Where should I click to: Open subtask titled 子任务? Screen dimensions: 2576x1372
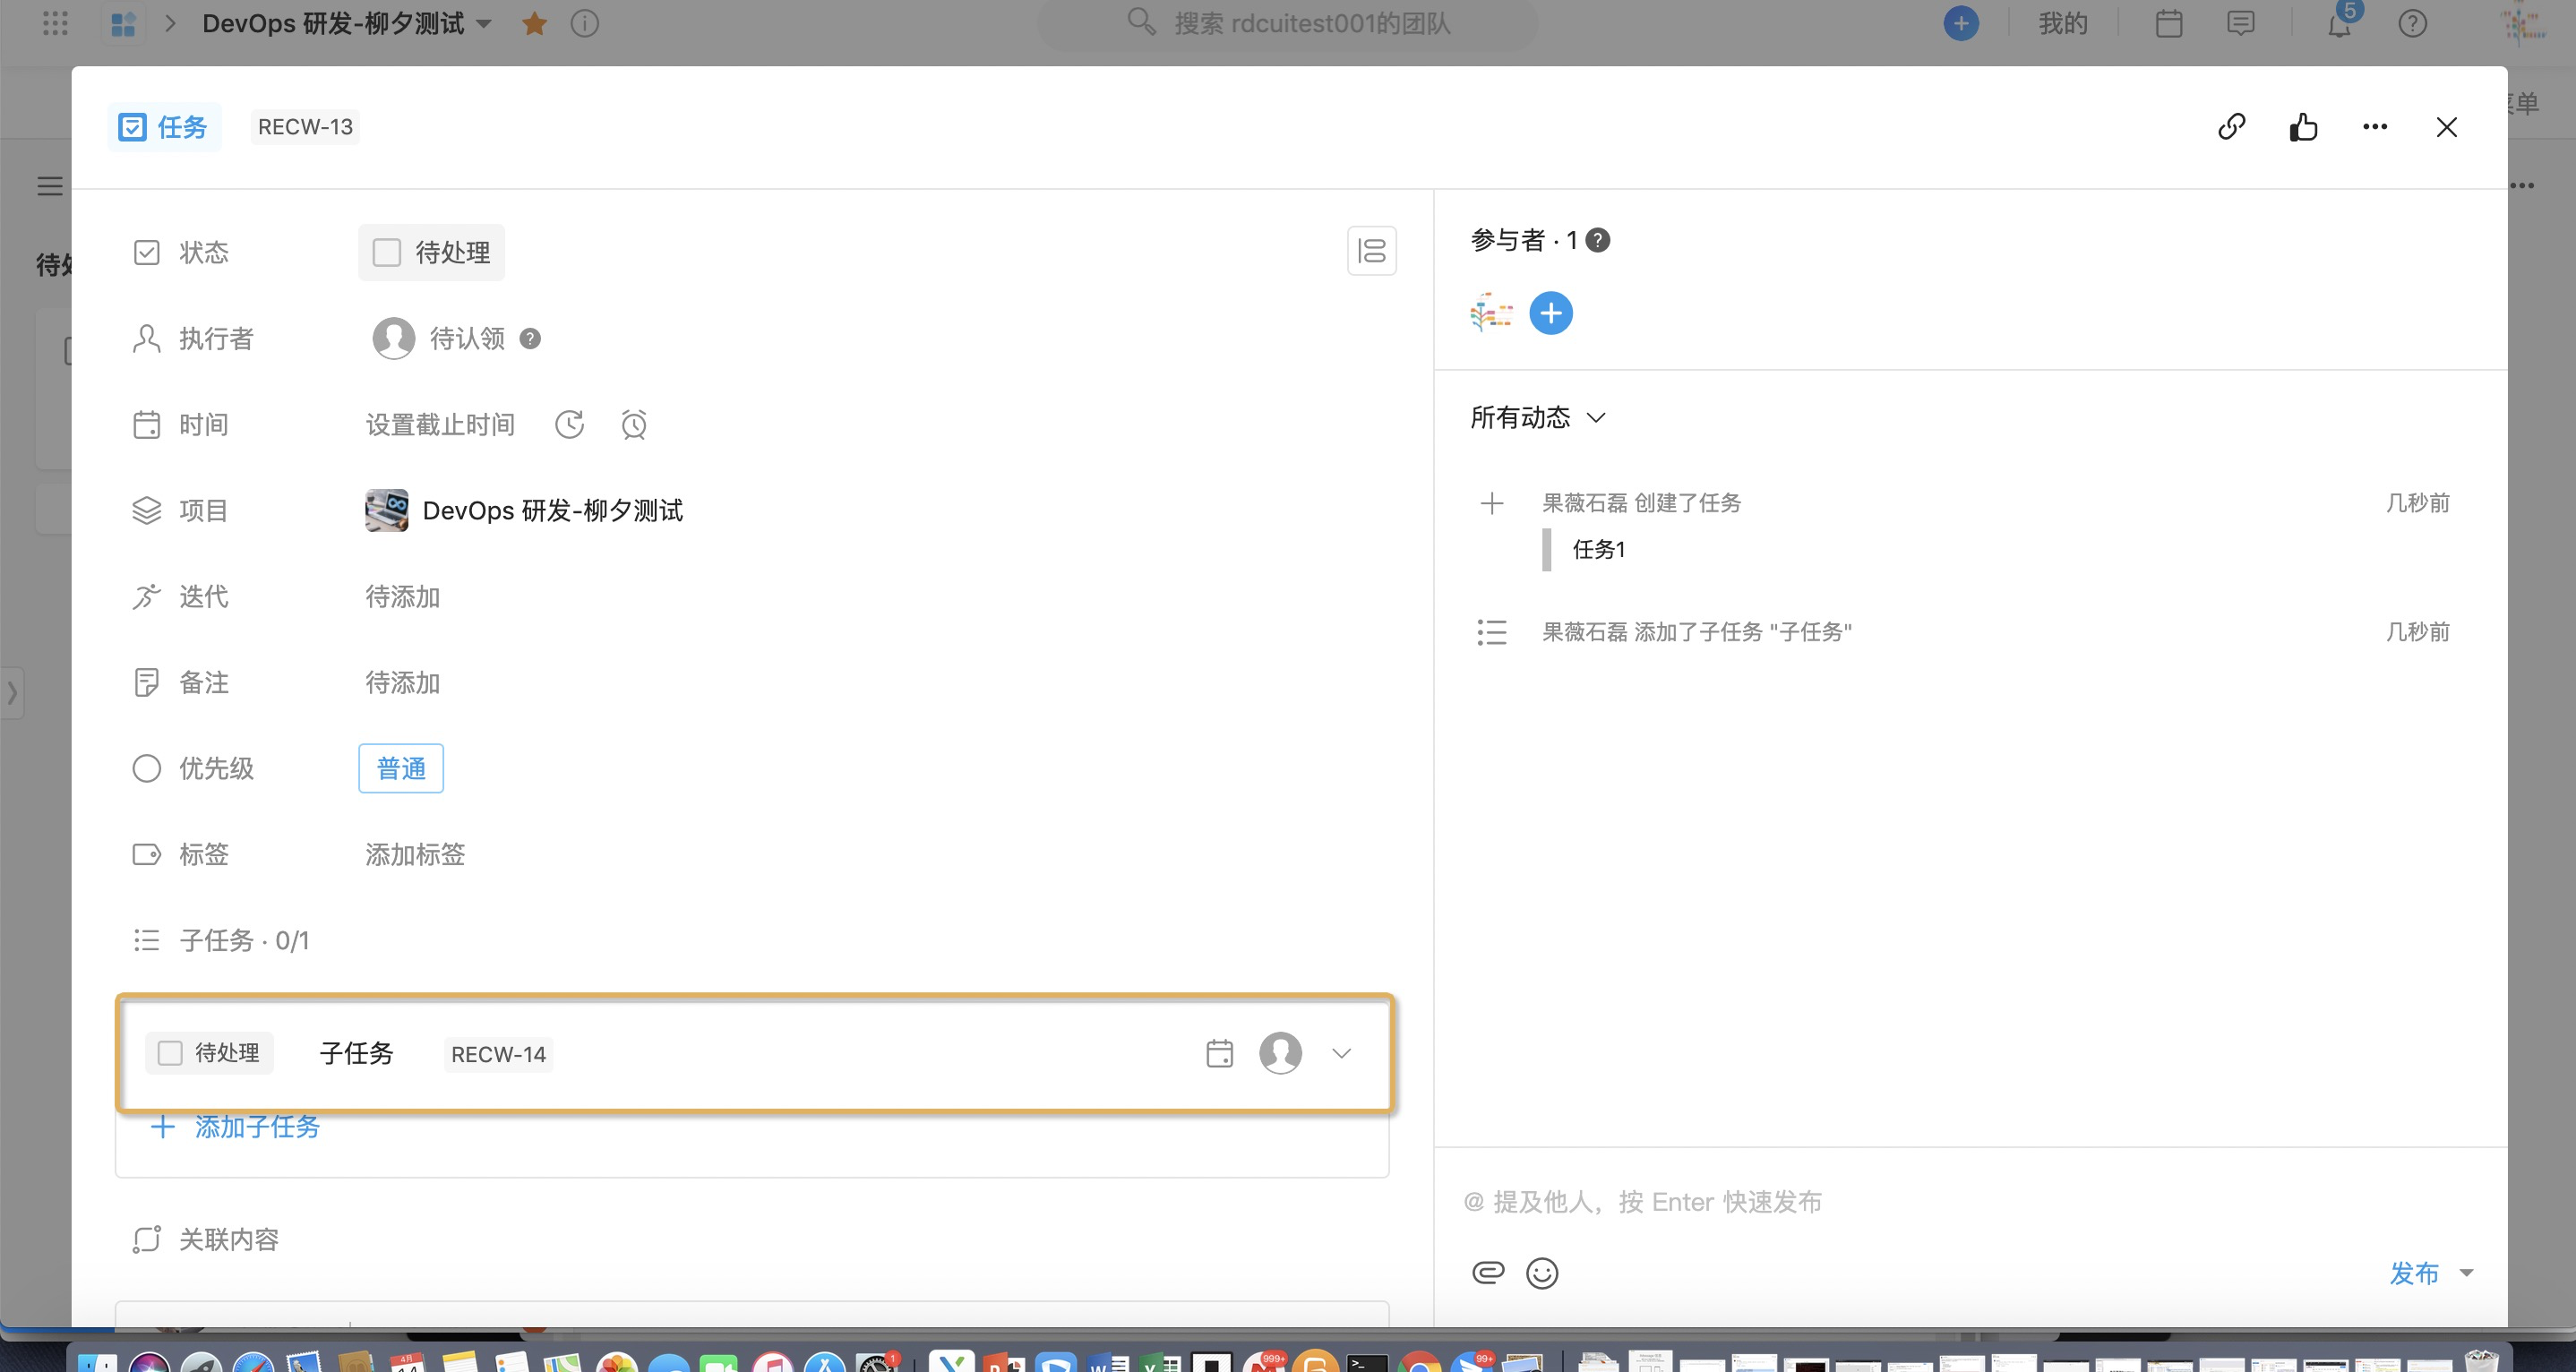pos(356,1053)
